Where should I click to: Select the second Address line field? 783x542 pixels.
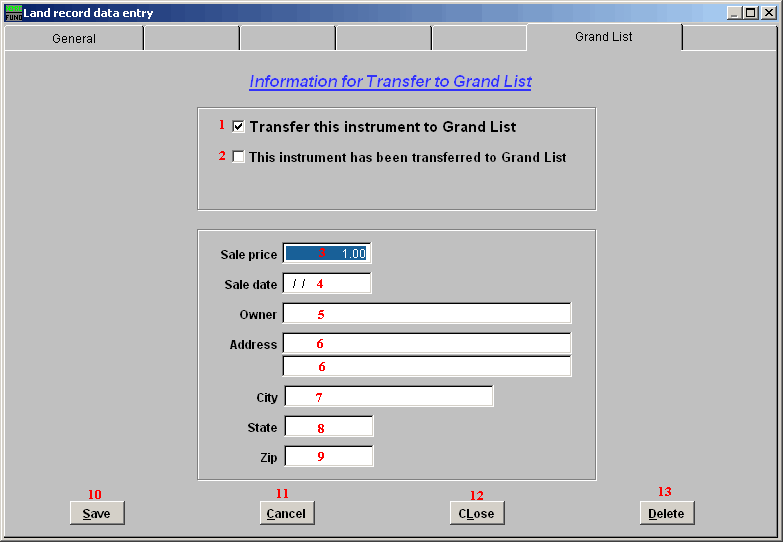pos(427,366)
